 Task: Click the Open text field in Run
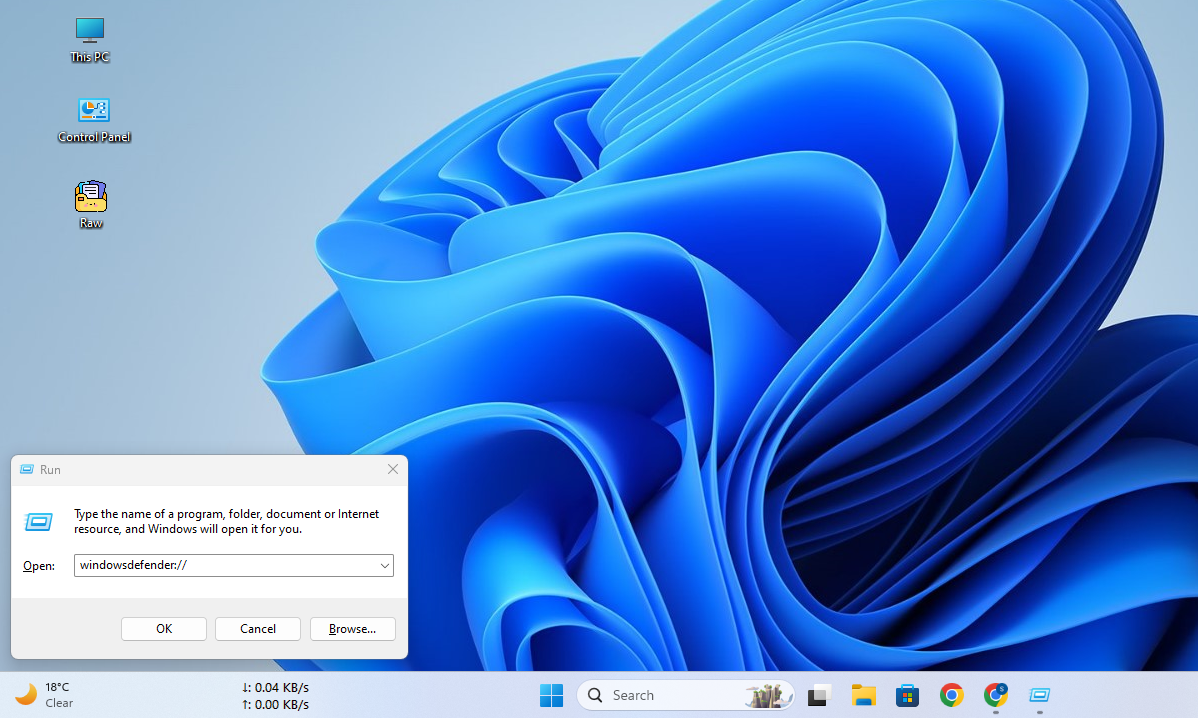[225, 566]
